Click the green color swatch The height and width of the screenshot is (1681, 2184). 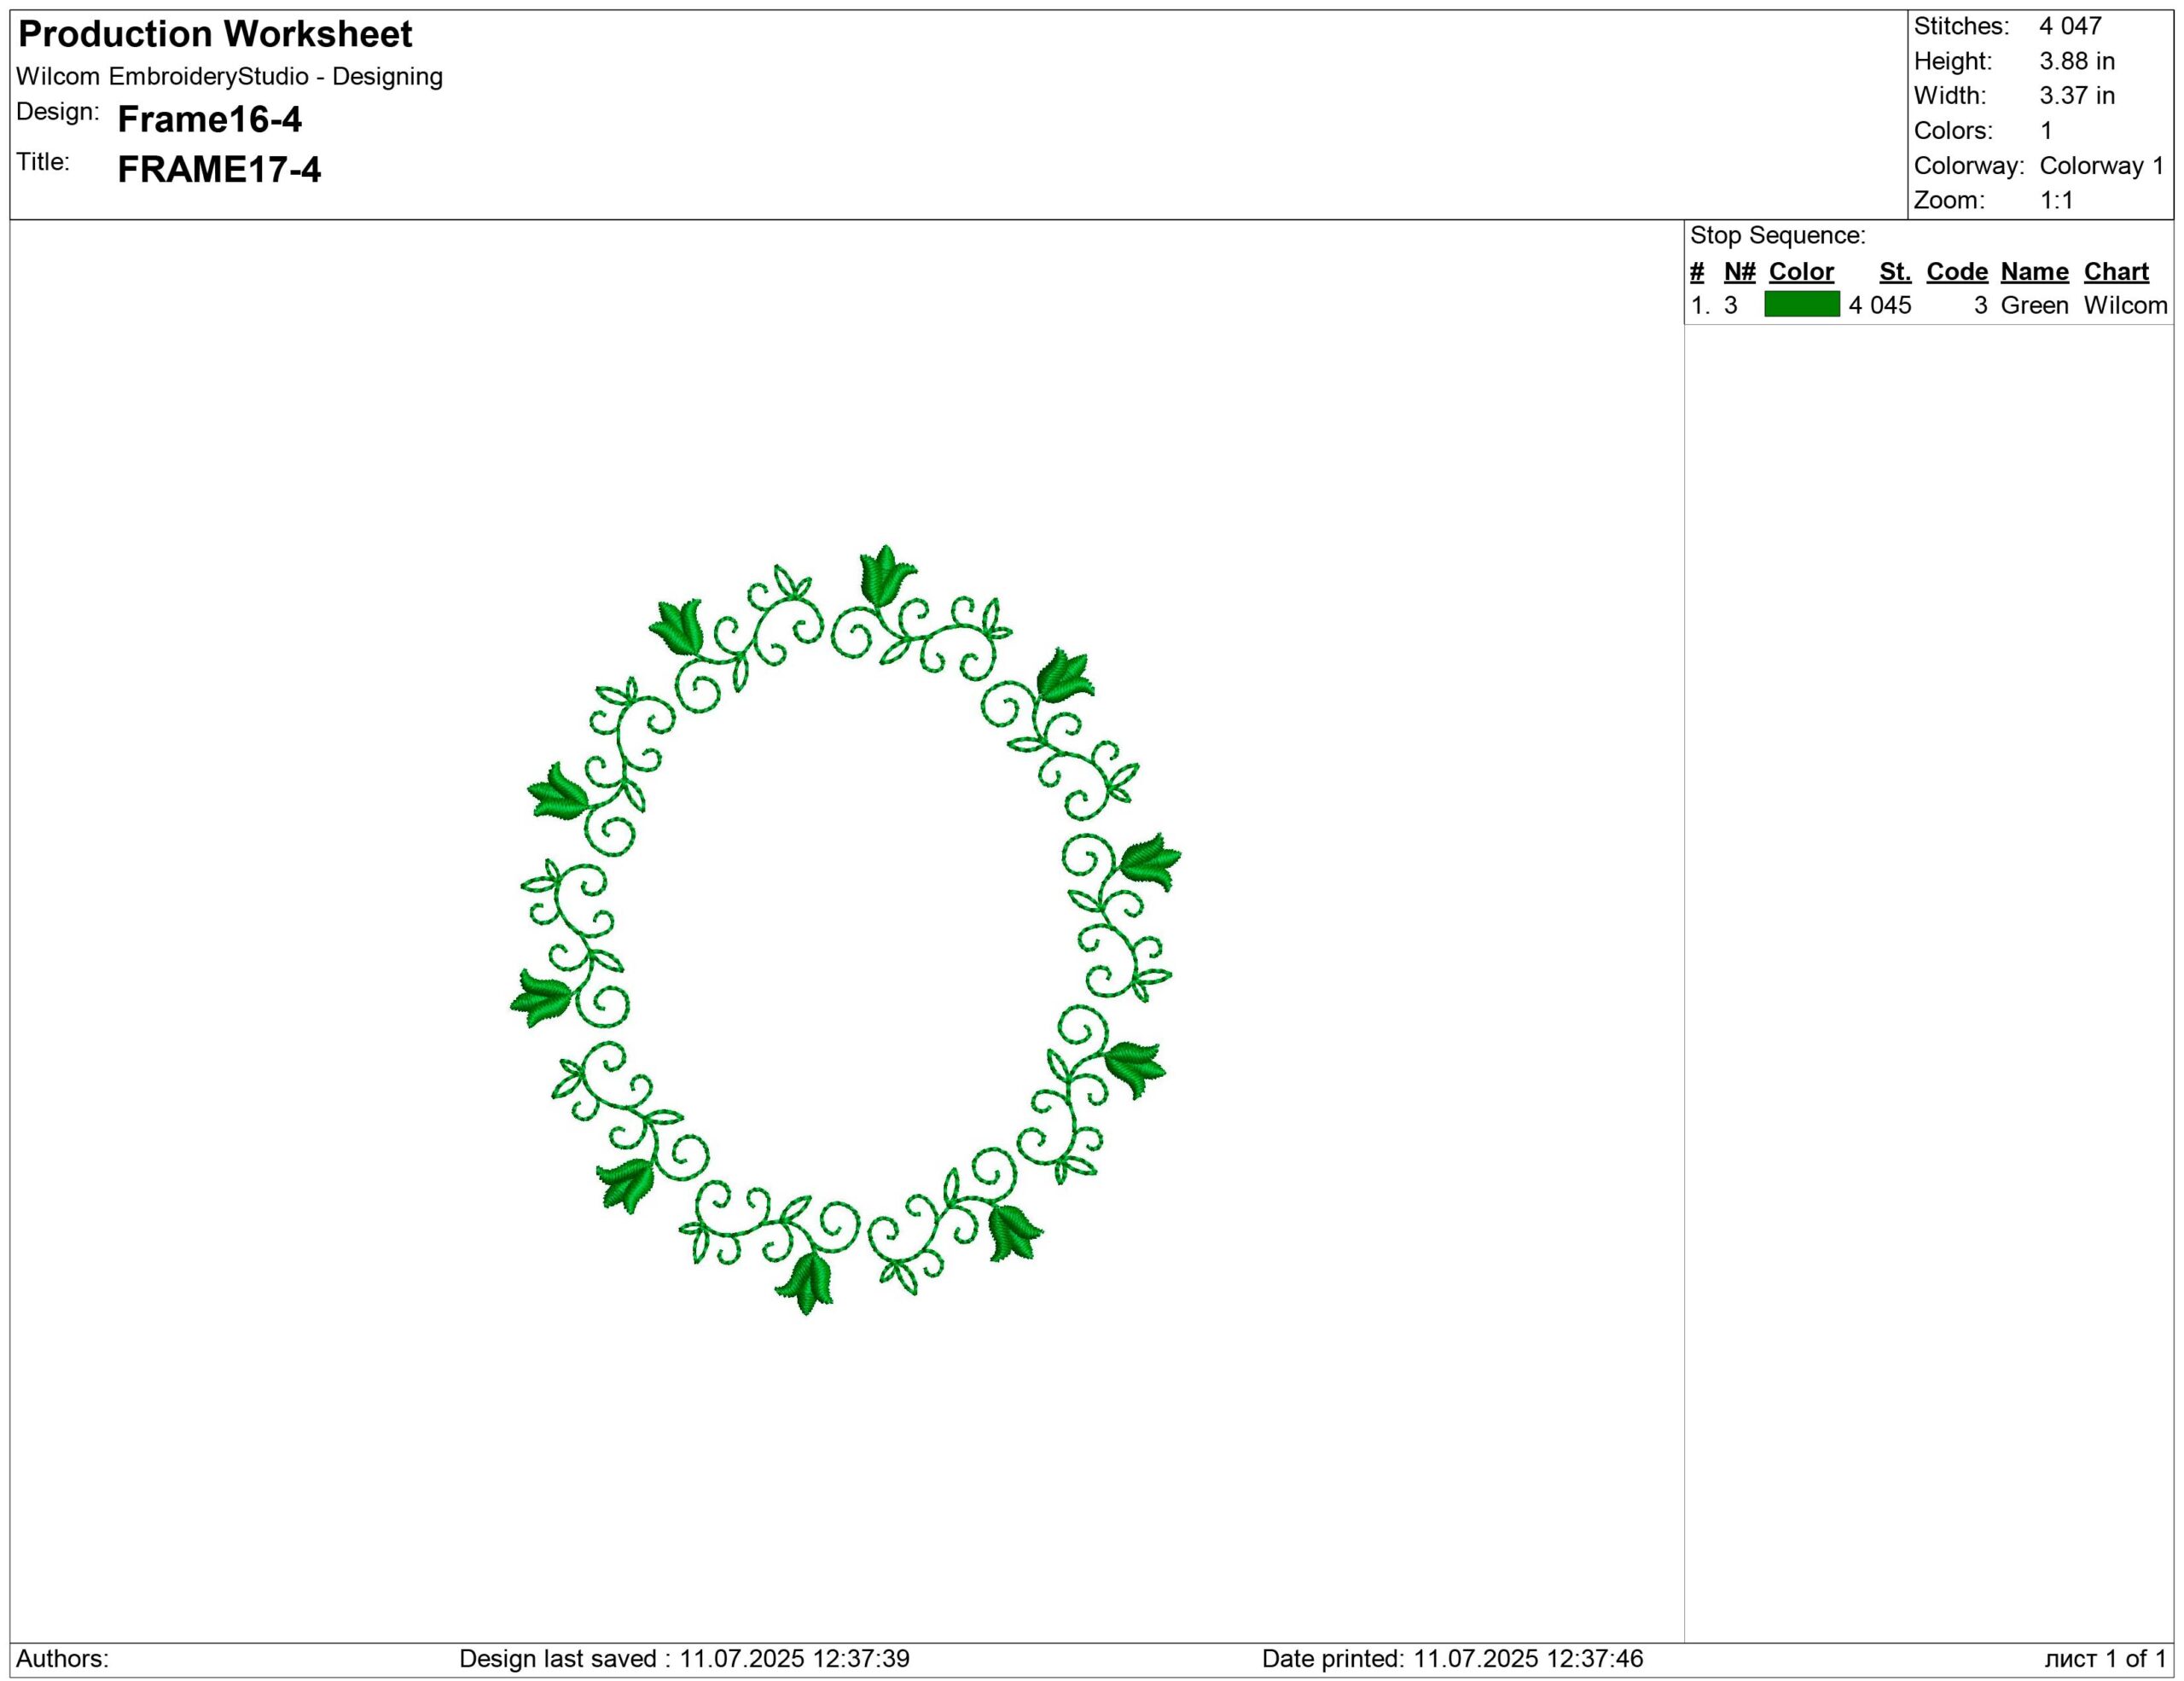coord(1801,304)
